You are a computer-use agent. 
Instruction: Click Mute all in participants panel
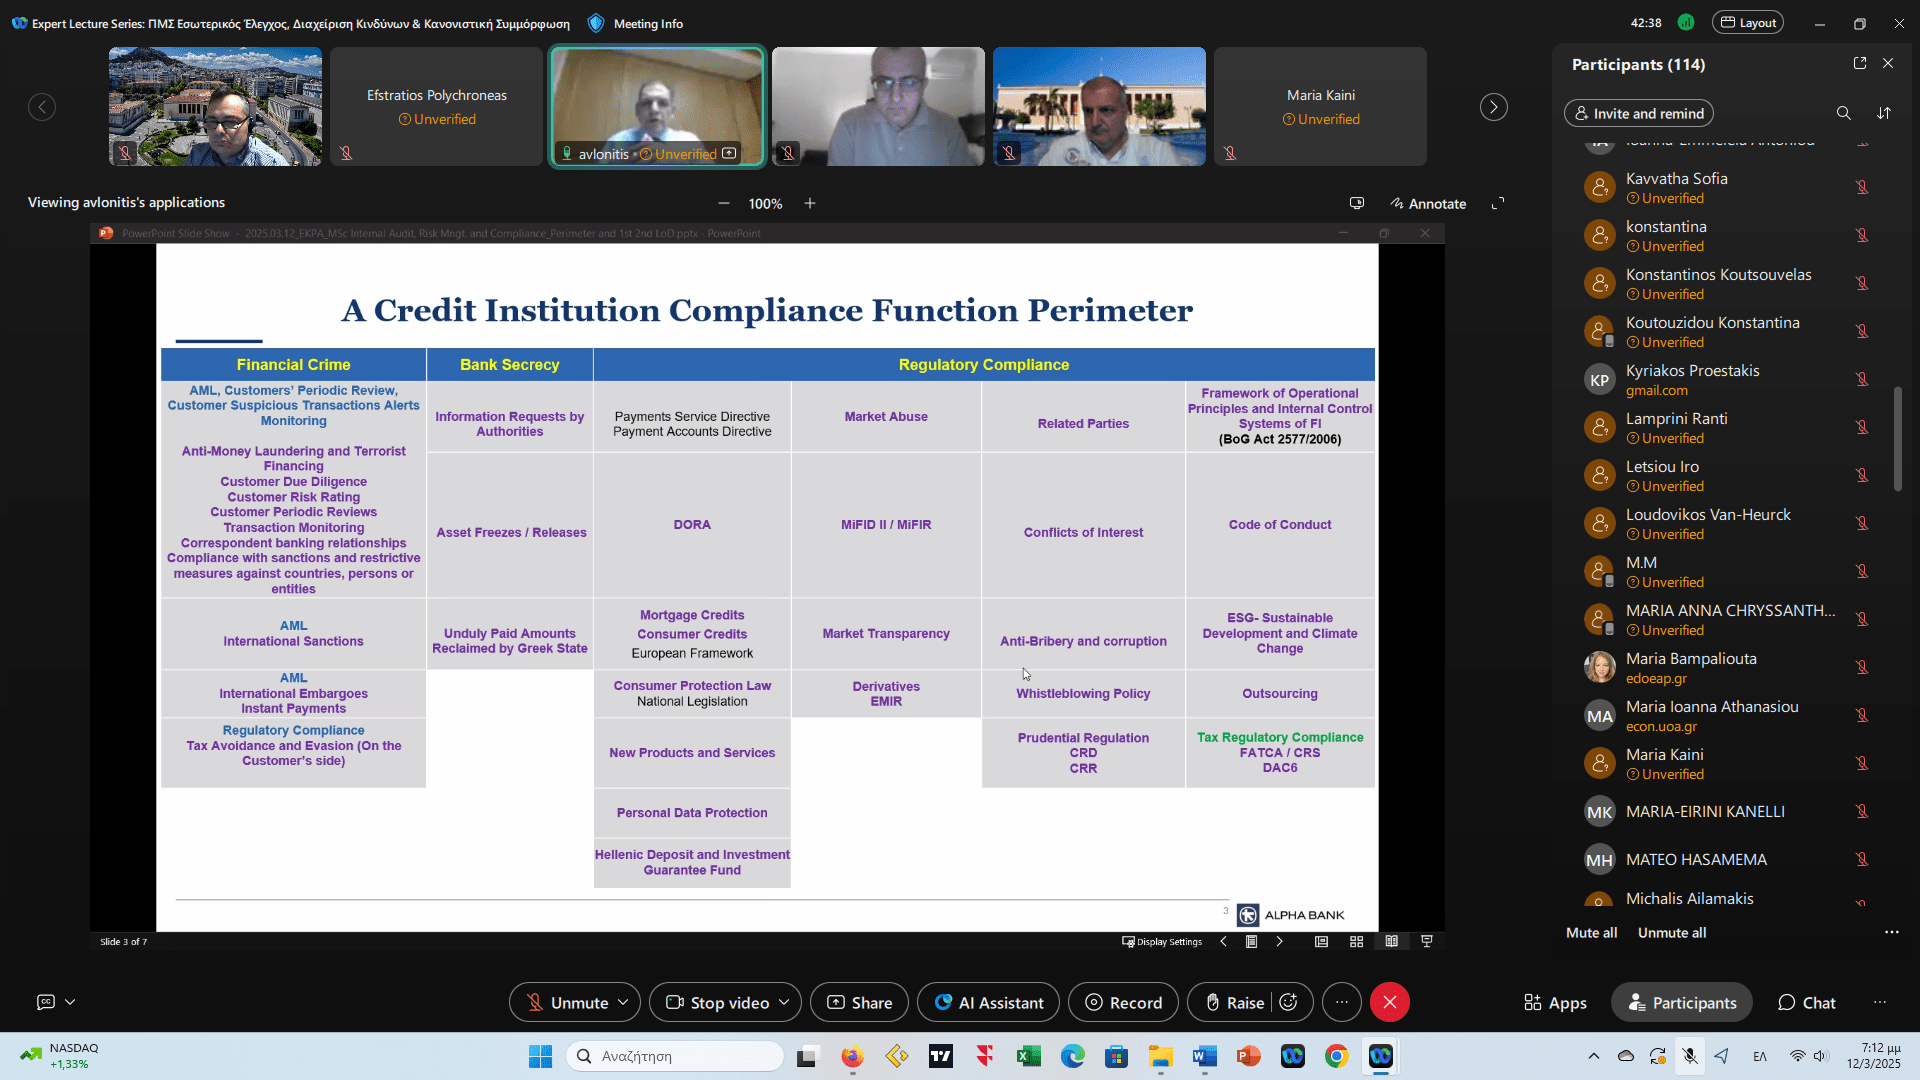pyautogui.click(x=1591, y=932)
